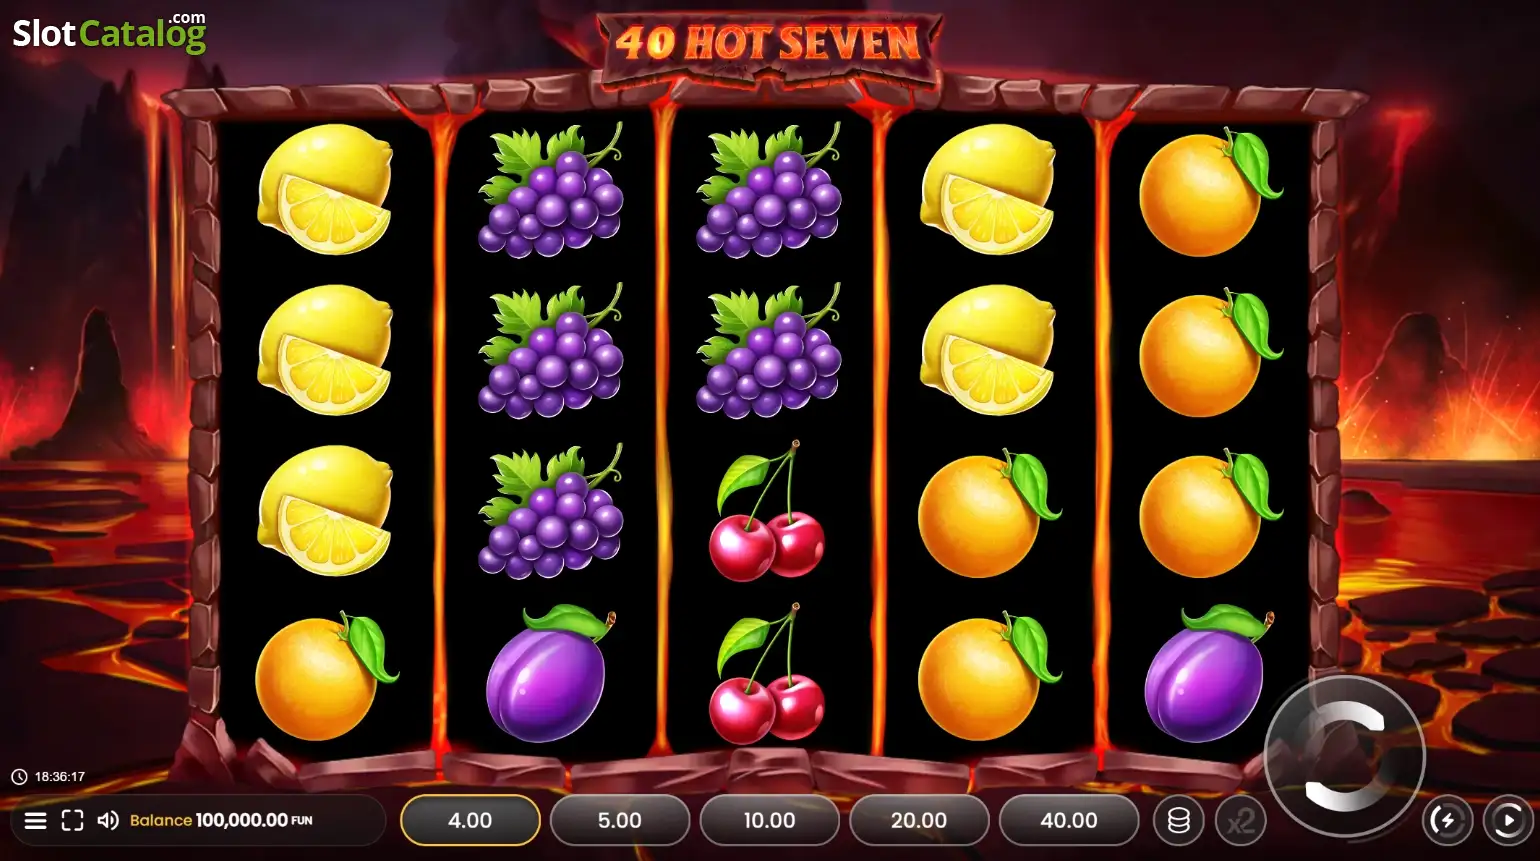This screenshot has width=1540, height=861.
Task: Choose the 10.00 bet option
Action: (x=769, y=820)
